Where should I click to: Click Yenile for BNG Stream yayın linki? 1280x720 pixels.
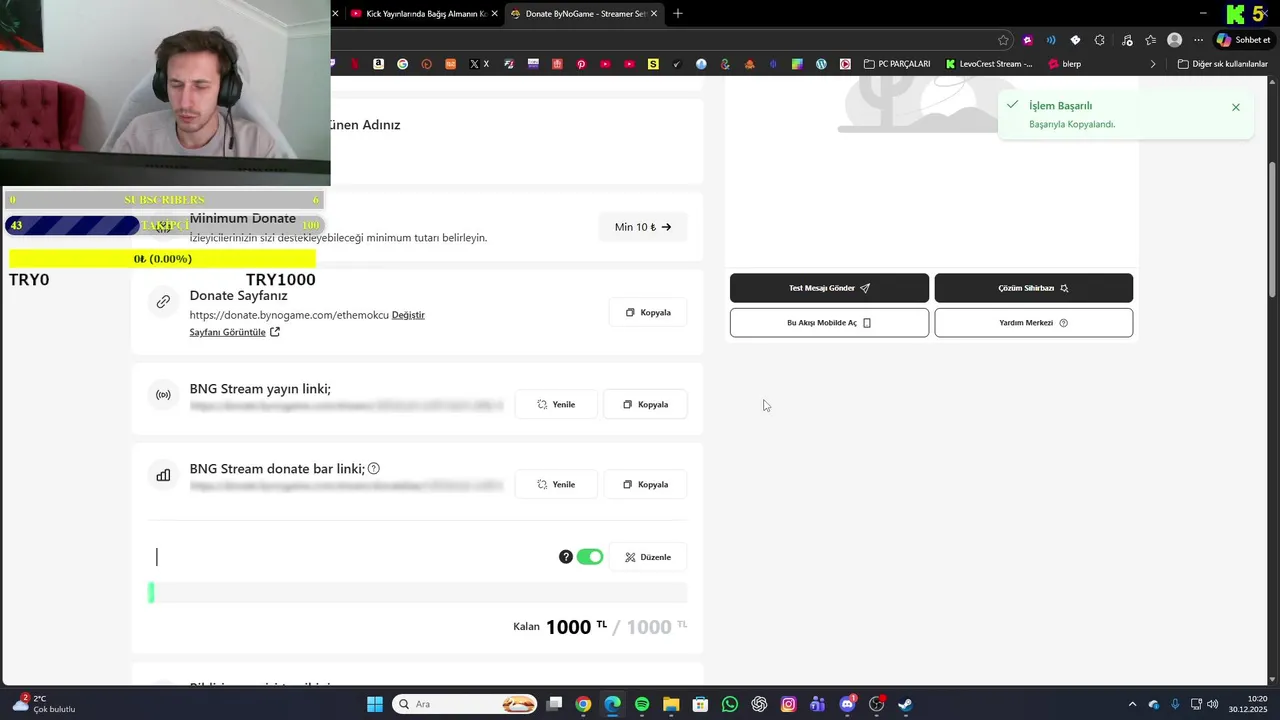(556, 404)
